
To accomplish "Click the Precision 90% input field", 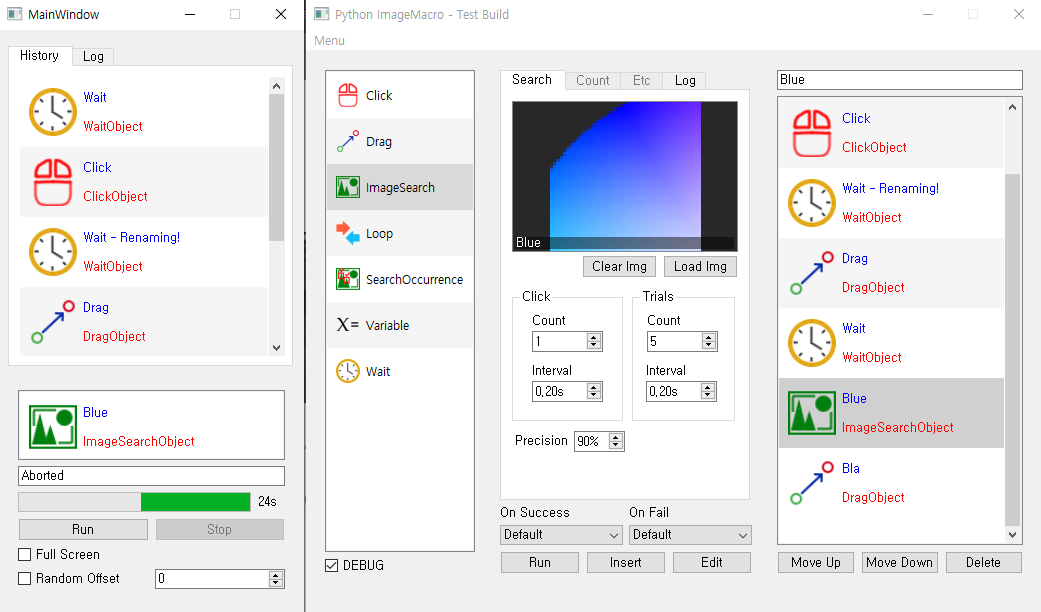I will point(592,441).
